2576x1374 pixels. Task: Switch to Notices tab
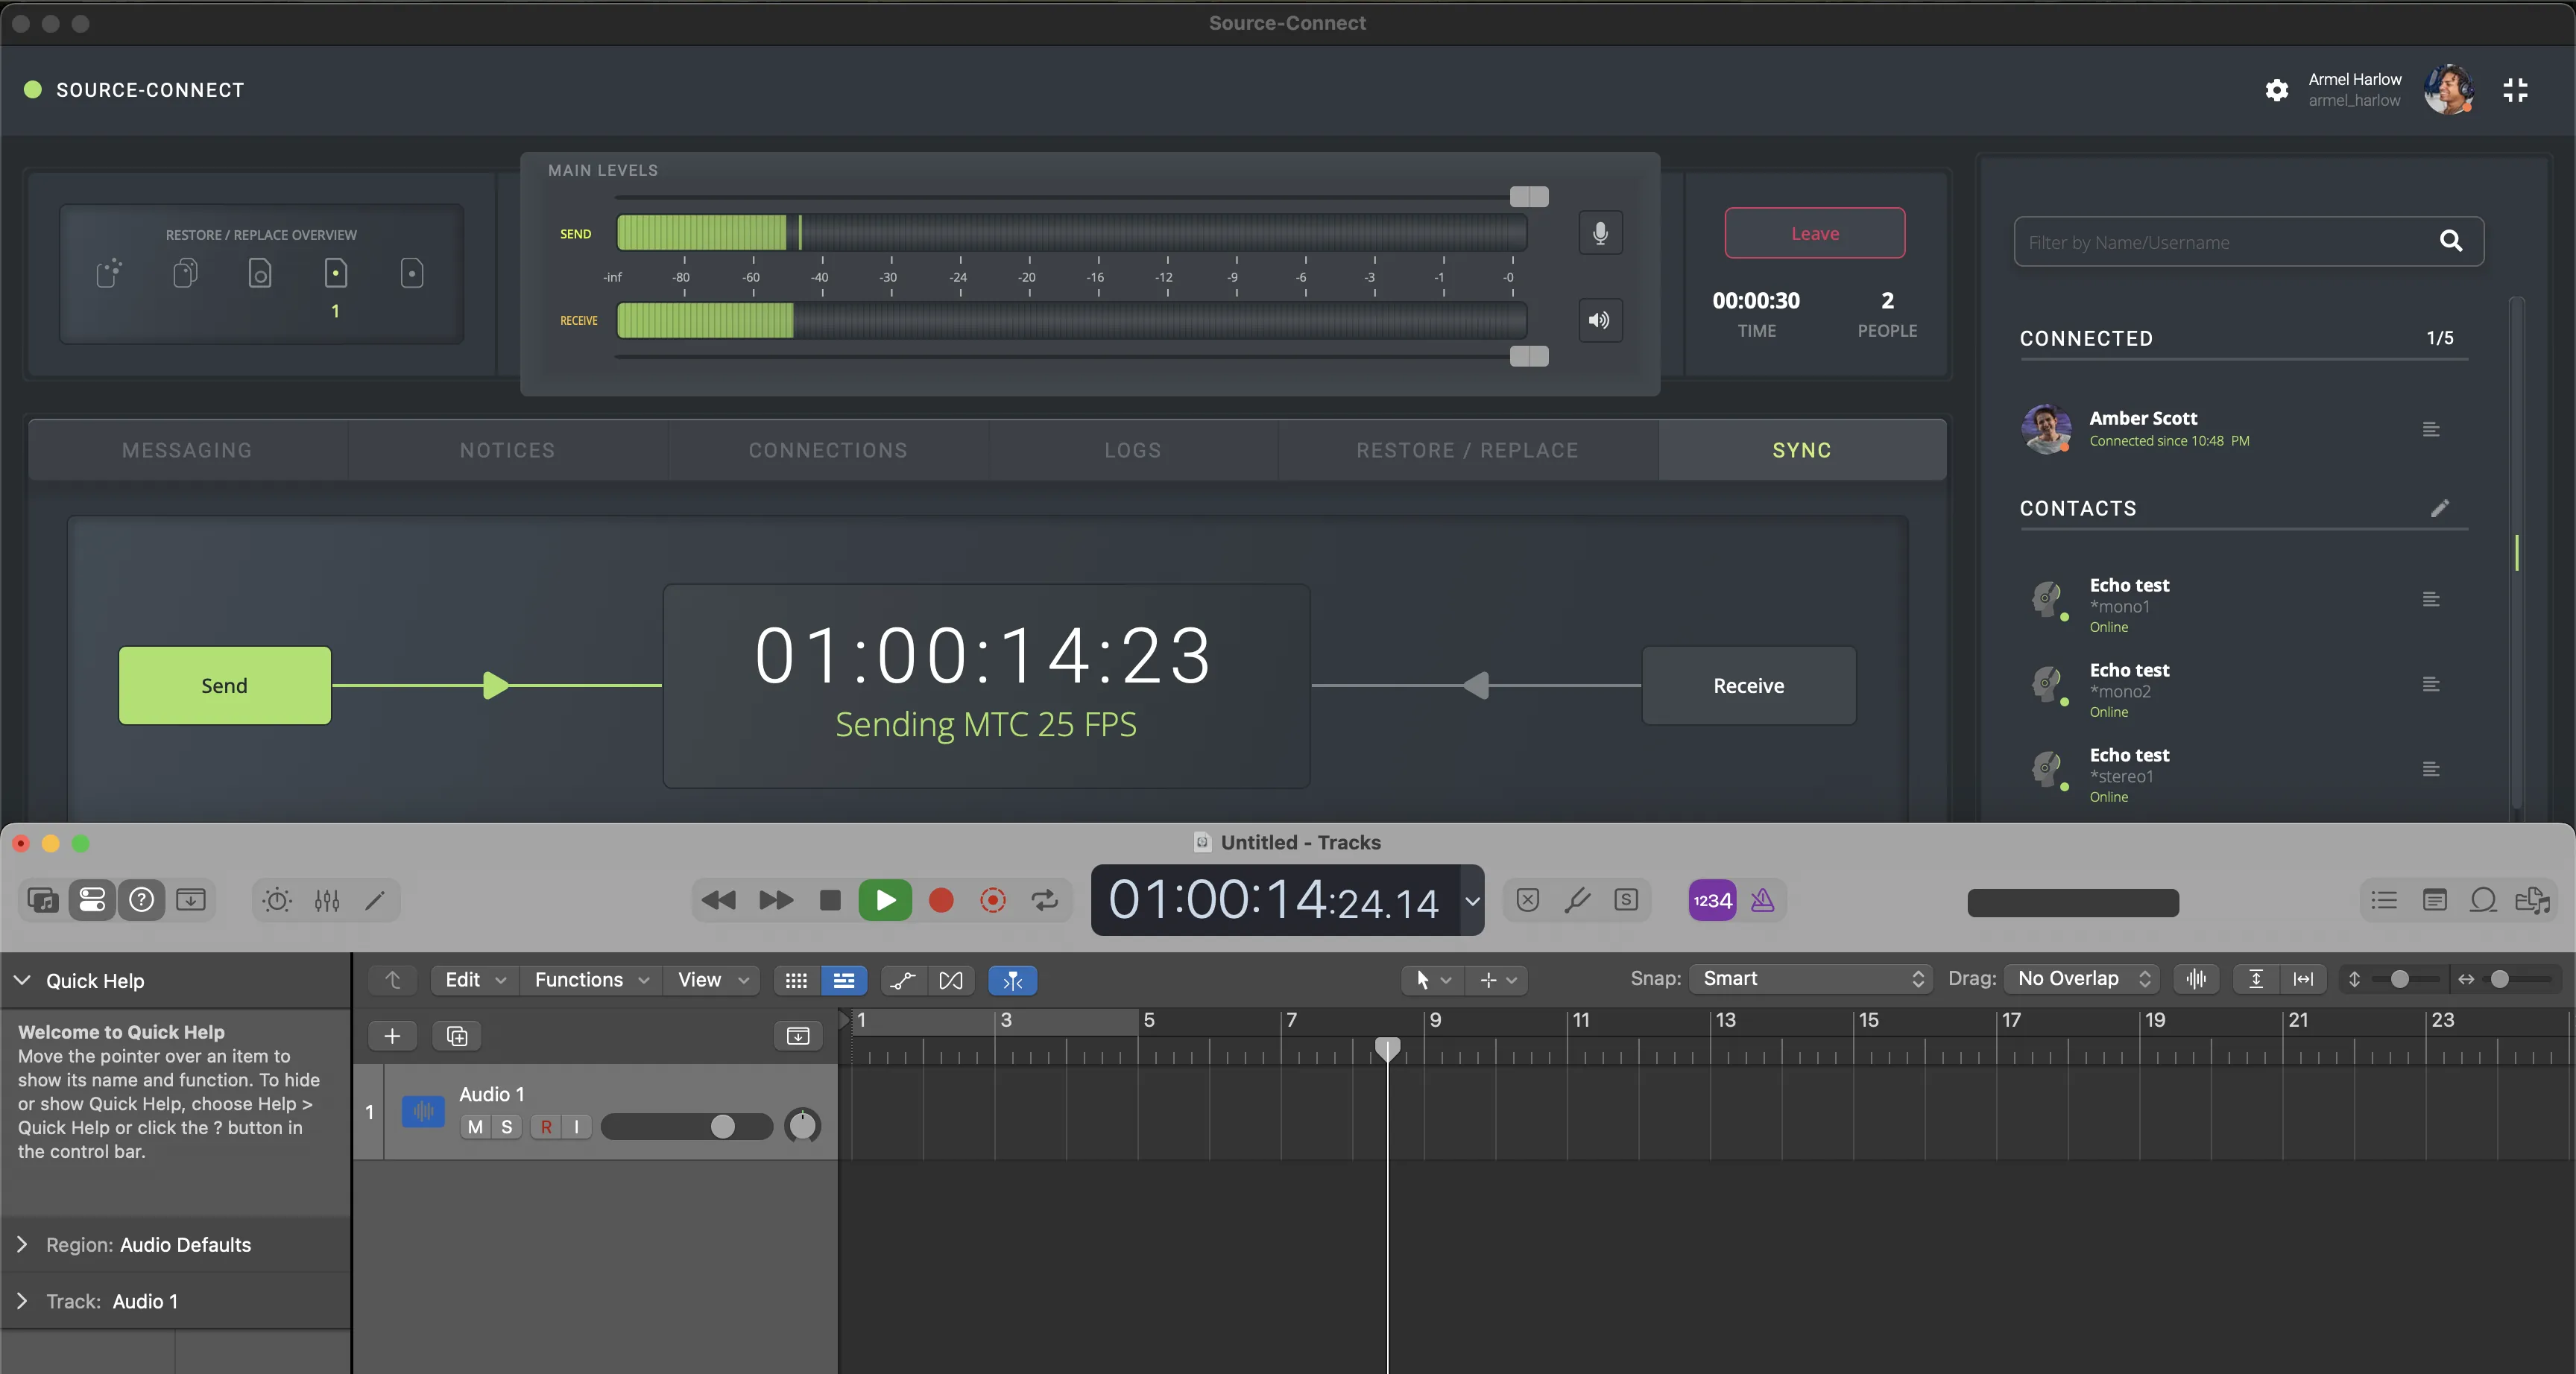tap(508, 450)
